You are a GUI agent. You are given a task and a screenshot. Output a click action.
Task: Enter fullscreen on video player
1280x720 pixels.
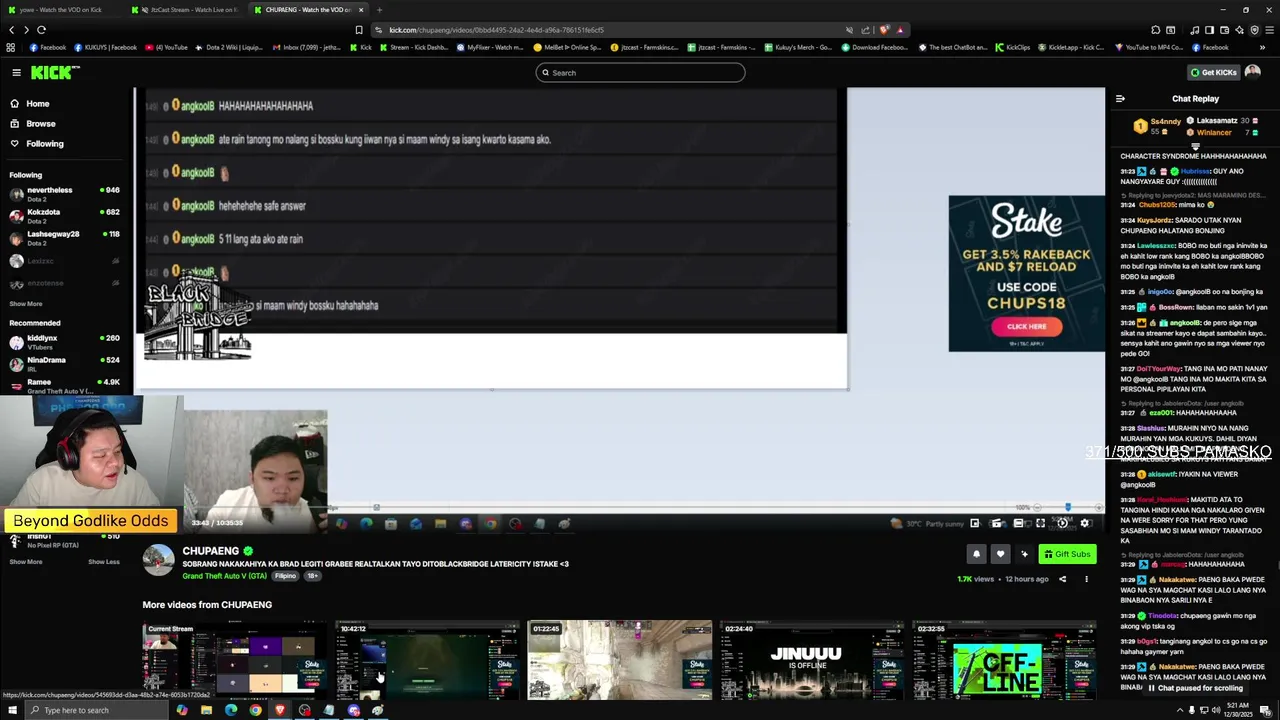(1040, 523)
